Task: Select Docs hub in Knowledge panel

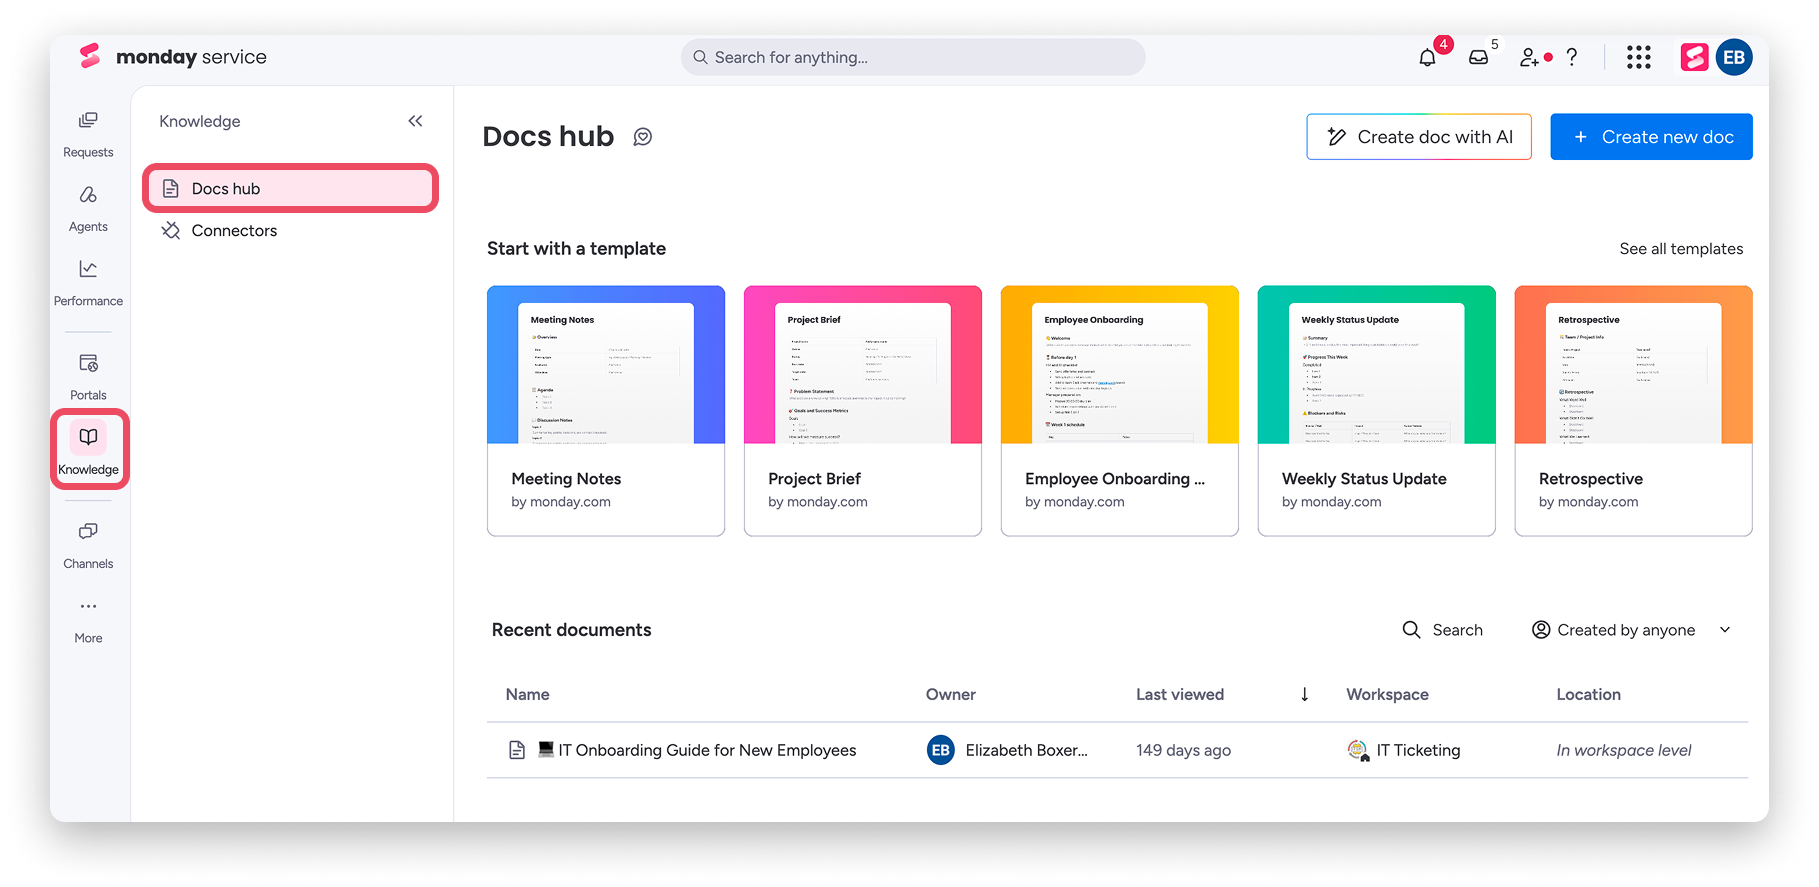Action: coord(290,188)
